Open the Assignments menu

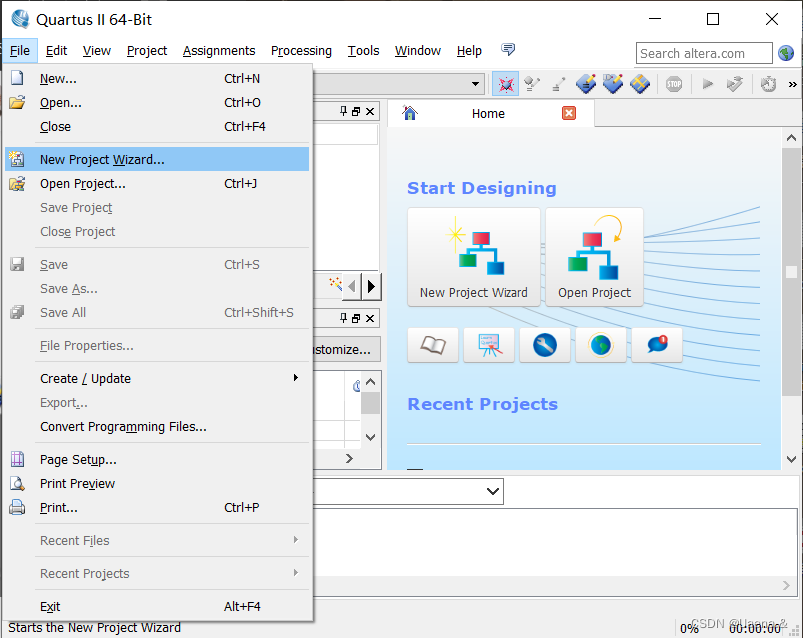(219, 51)
